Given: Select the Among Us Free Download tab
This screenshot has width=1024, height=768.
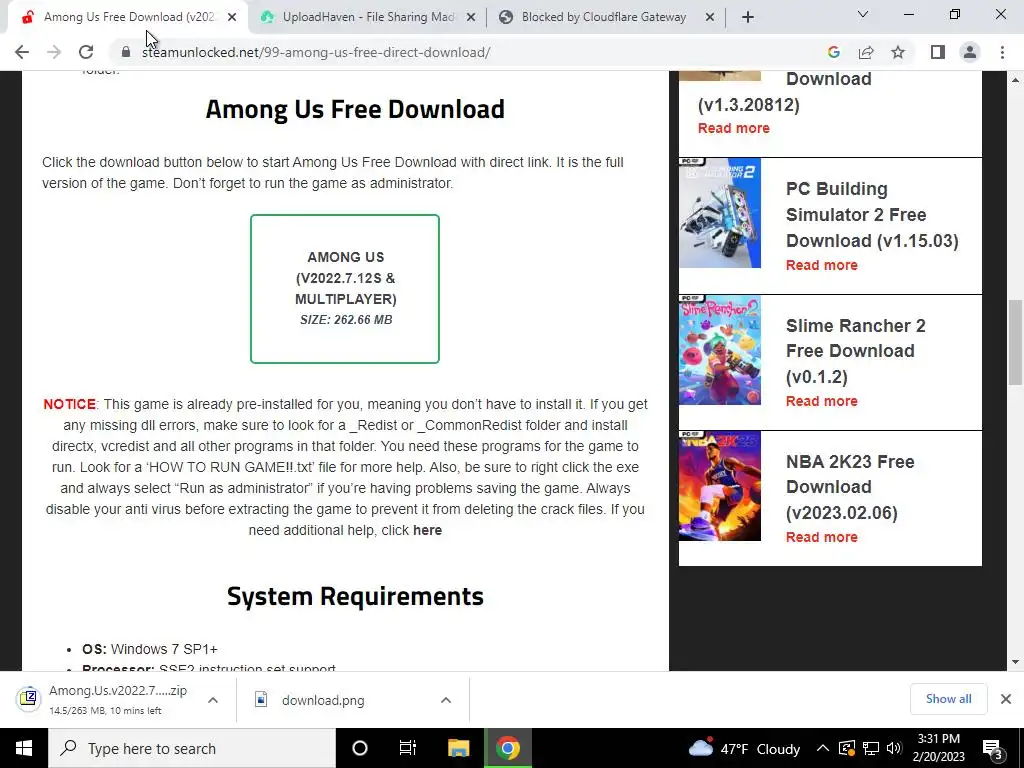Looking at the screenshot, I should tap(129, 18).
